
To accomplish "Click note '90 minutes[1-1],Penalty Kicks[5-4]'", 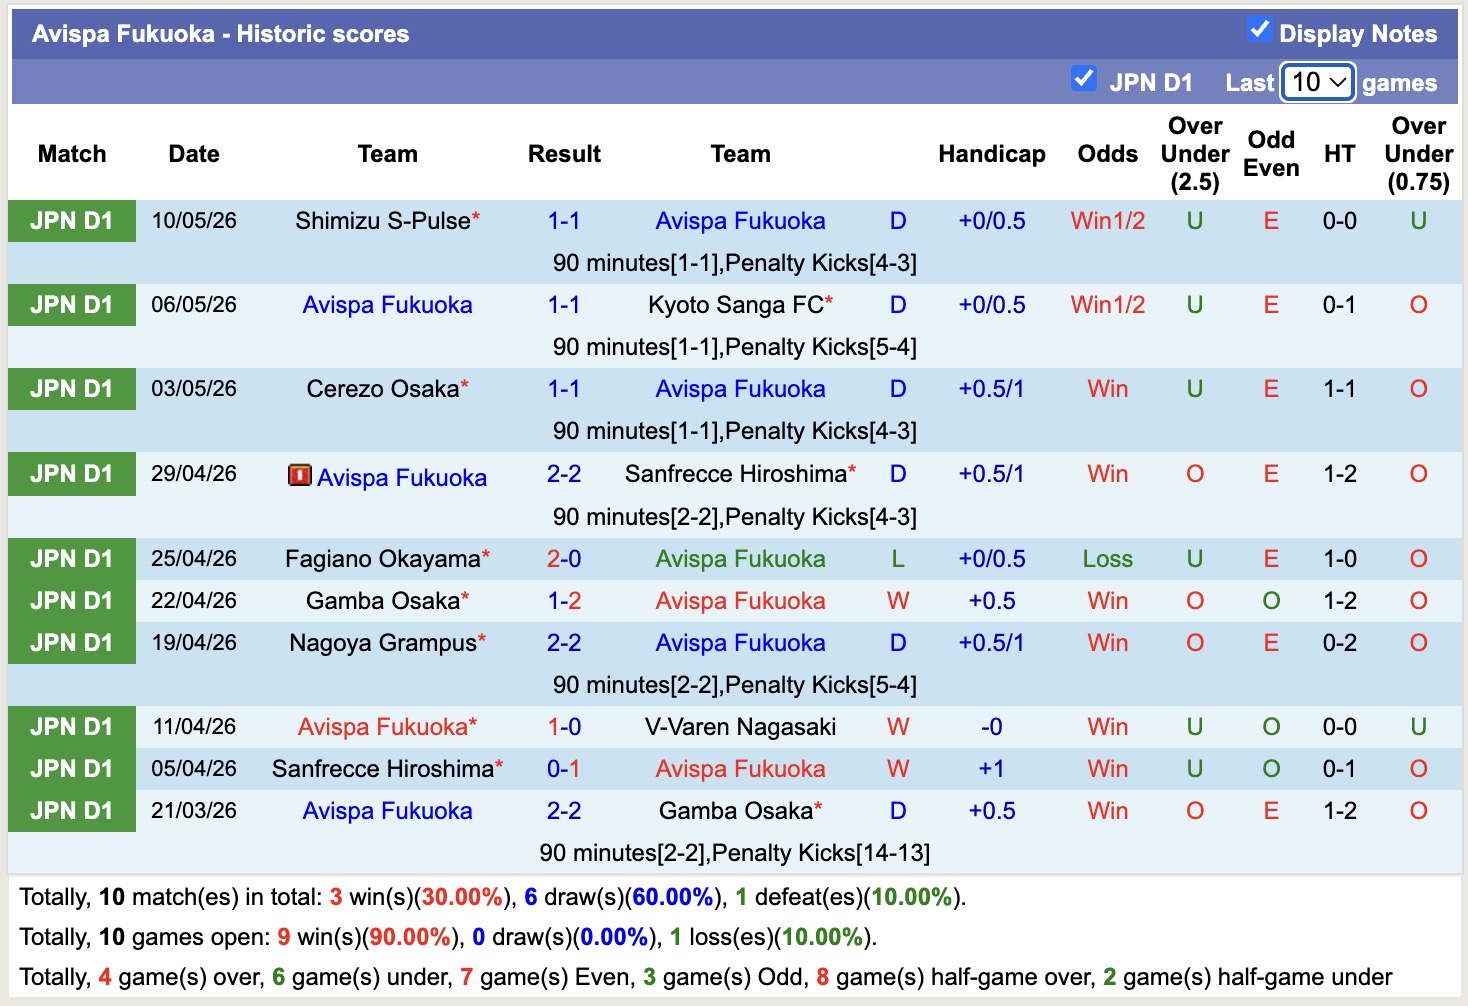I will click(x=735, y=347).
